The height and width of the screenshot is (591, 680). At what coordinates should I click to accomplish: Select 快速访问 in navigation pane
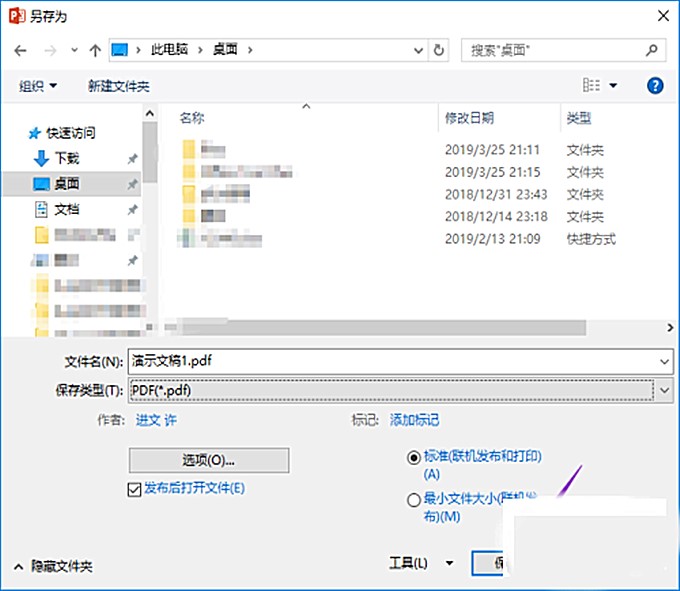tap(62, 133)
